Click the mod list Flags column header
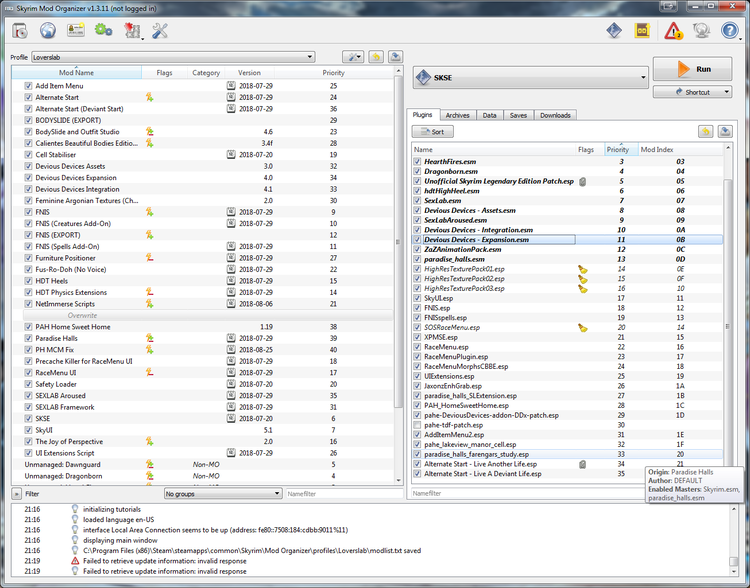Screen dimensions: 750x588 (164, 73)
